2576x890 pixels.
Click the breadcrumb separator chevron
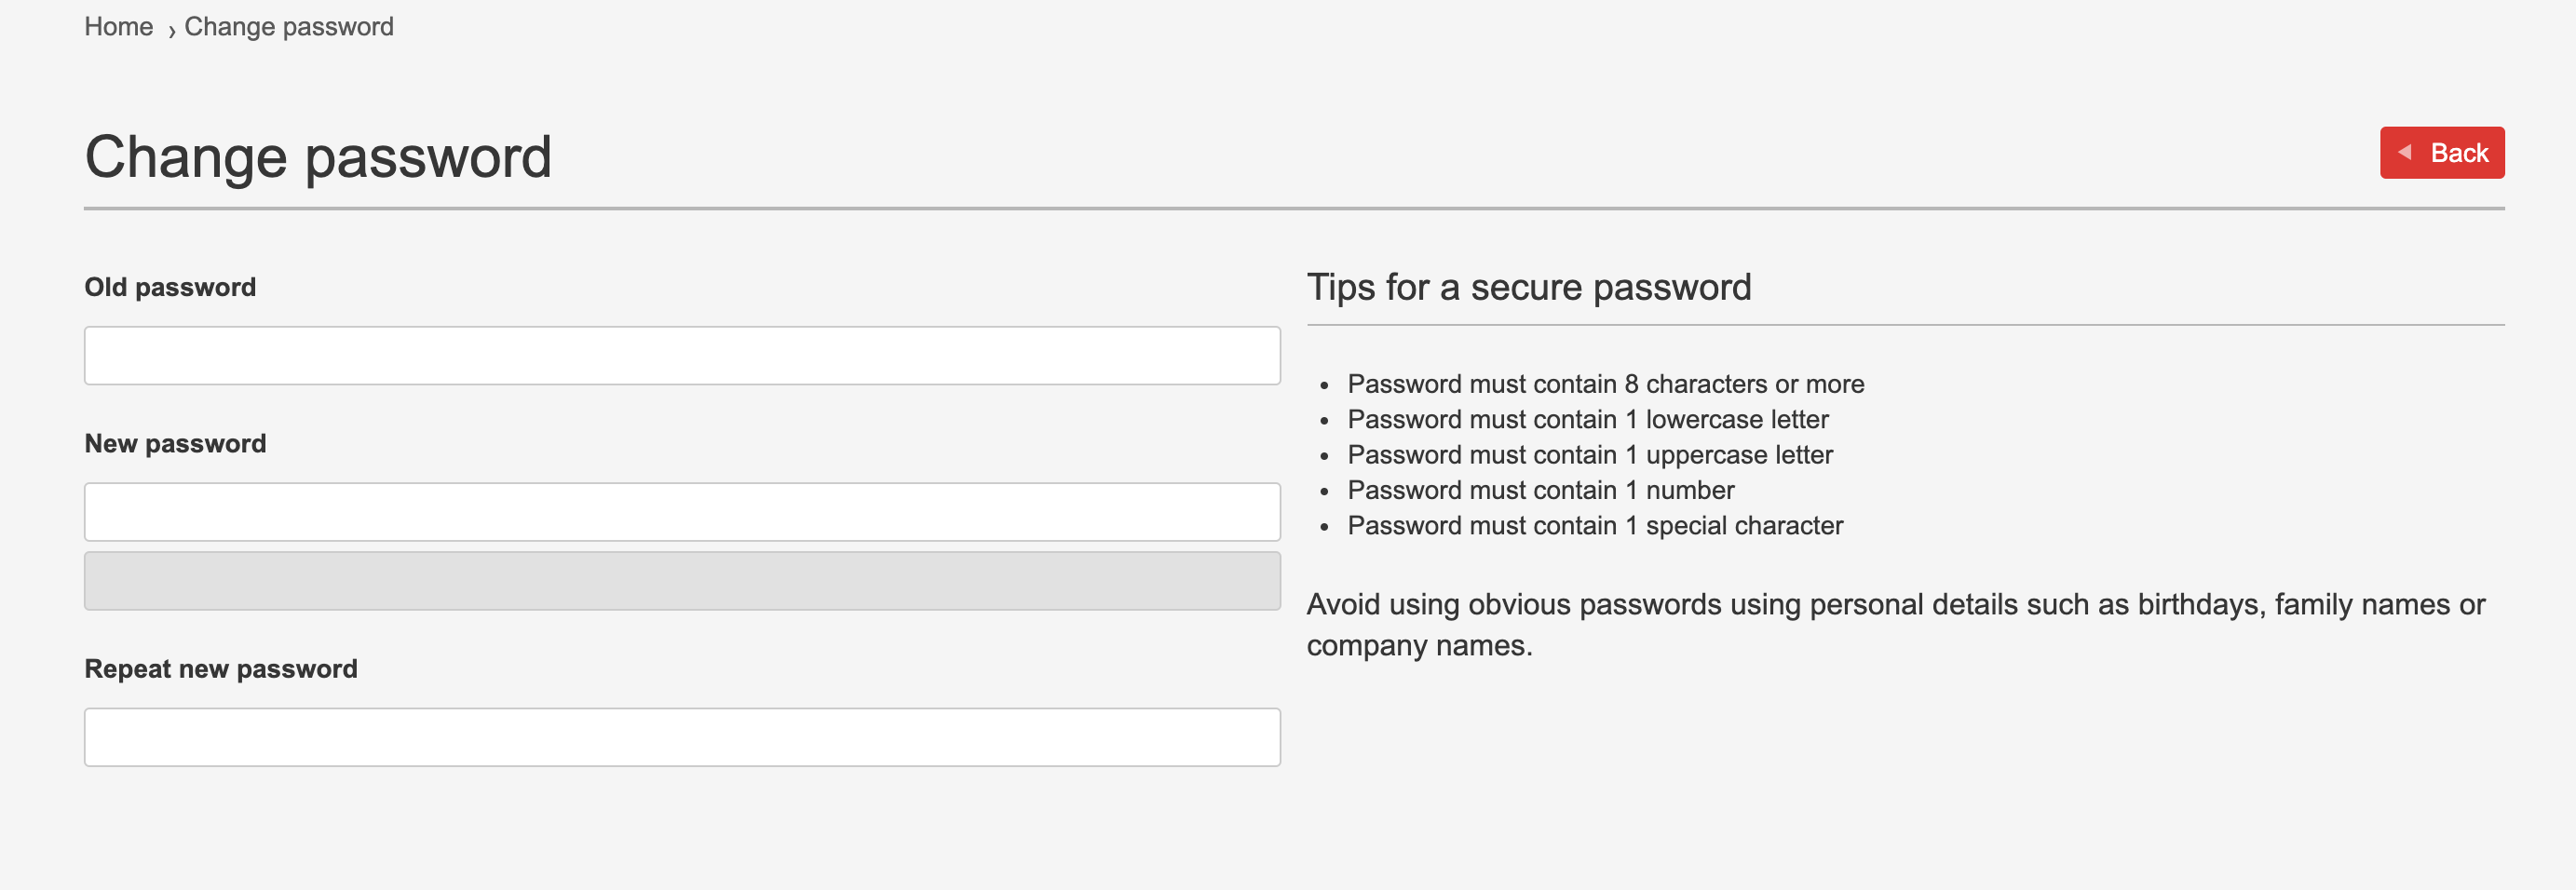(x=172, y=31)
